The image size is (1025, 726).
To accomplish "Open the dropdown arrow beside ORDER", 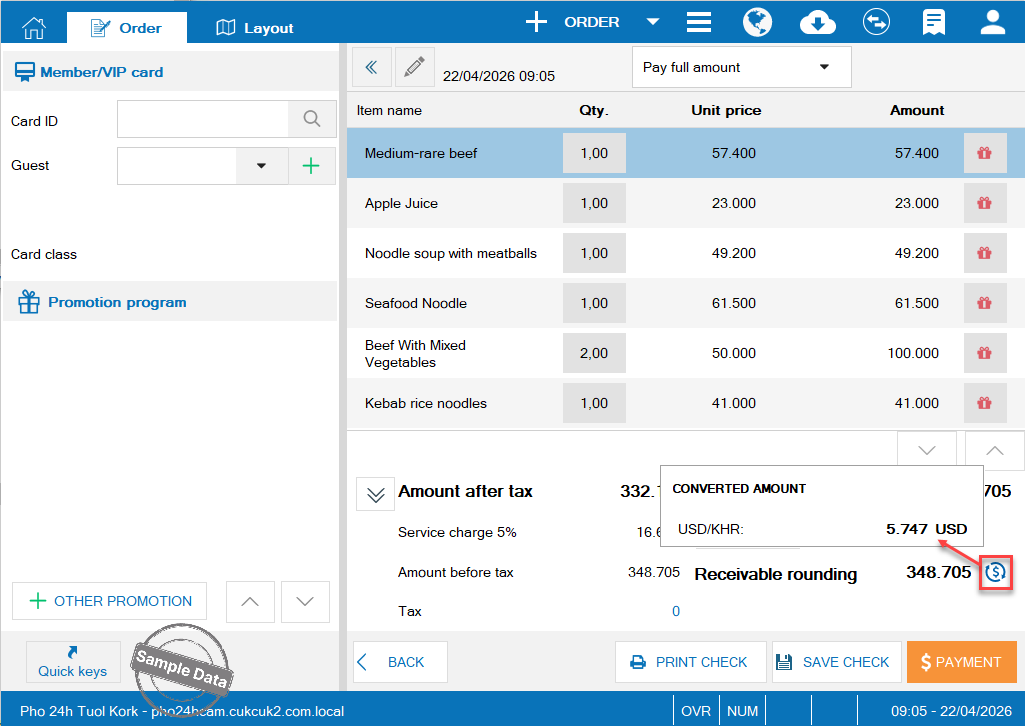I will [x=652, y=22].
